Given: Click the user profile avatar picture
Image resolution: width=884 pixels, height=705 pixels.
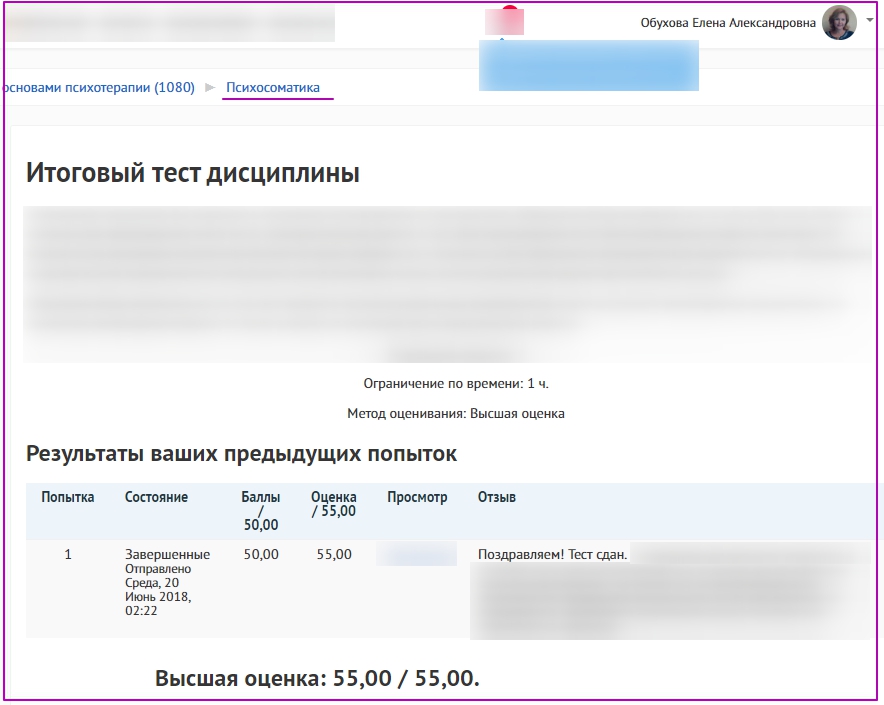Looking at the screenshot, I should click(838, 23).
